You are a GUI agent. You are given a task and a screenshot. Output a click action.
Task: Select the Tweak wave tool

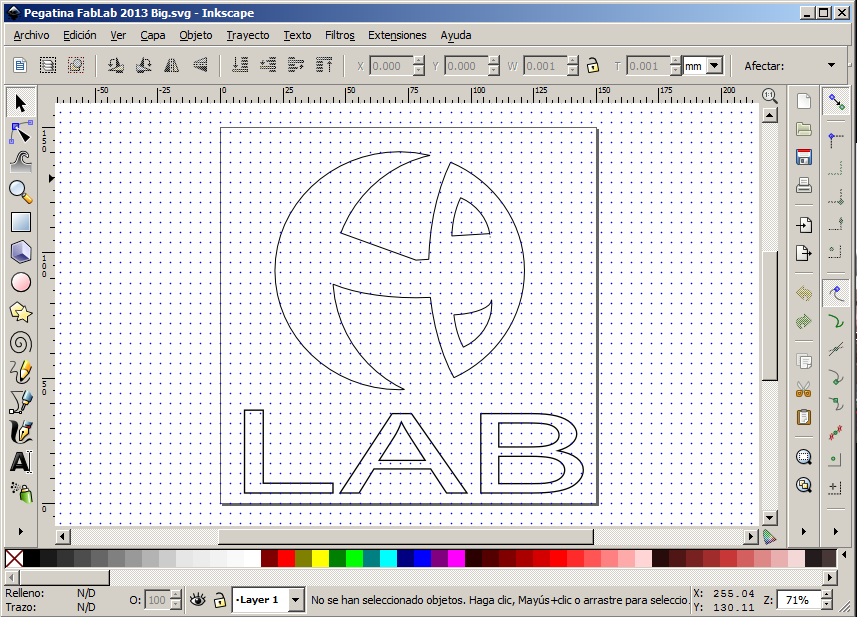(21, 162)
